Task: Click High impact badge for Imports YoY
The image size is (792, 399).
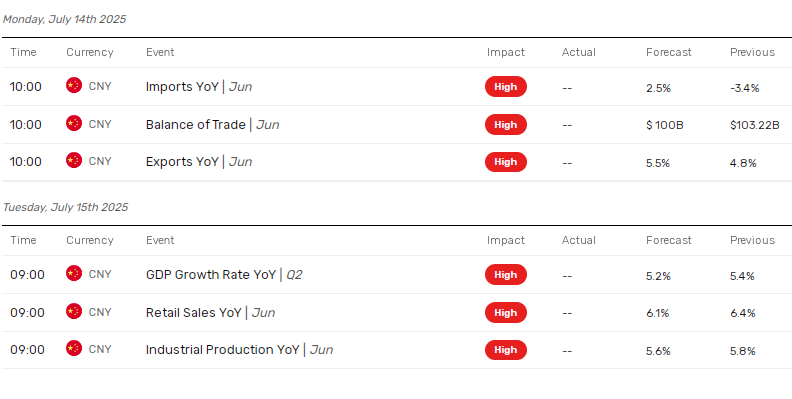Action: click(506, 86)
